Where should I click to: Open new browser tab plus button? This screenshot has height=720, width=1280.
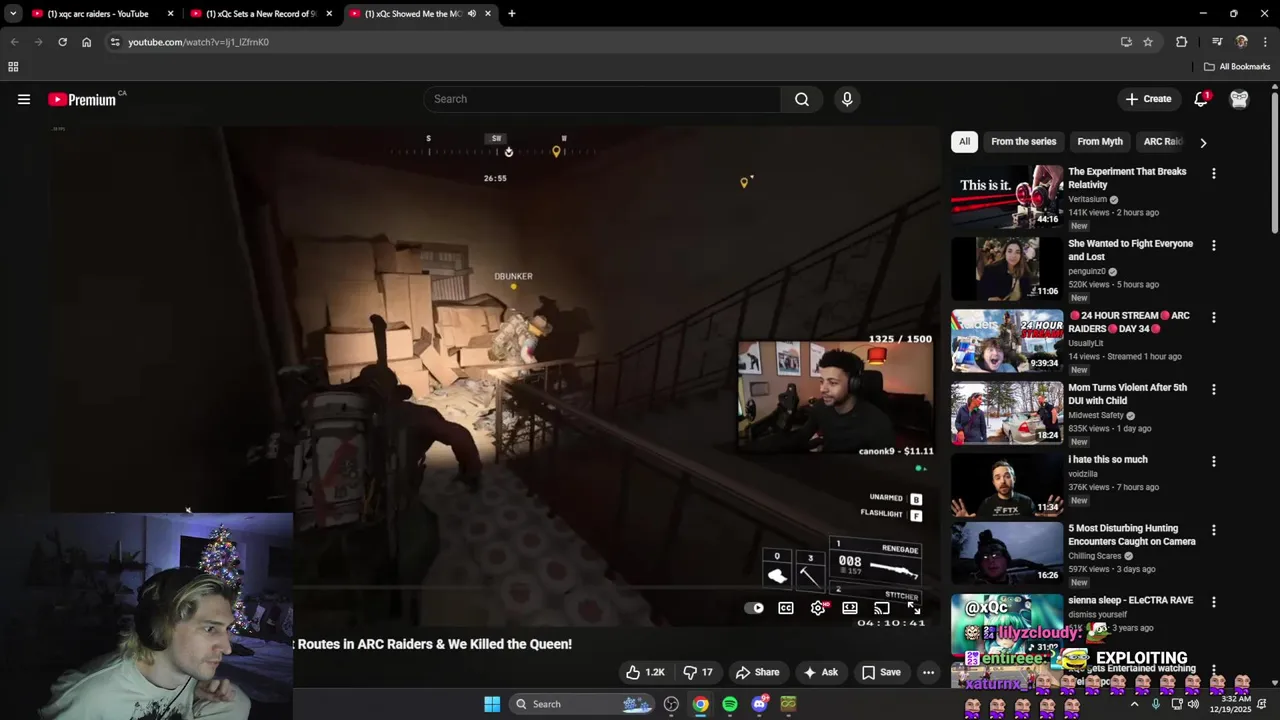point(511,14)
